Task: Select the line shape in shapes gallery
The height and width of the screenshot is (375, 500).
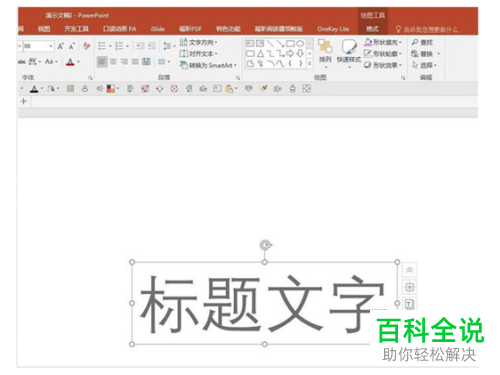Action: [270, 43]
